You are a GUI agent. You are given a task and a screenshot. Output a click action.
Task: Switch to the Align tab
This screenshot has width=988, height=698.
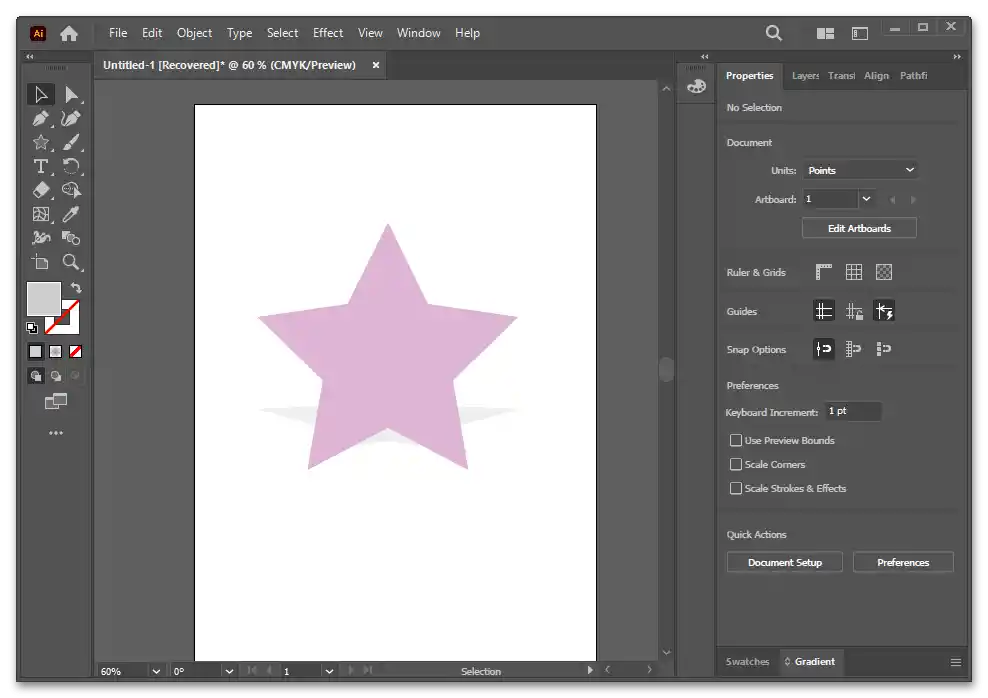(x=876, y=76)
